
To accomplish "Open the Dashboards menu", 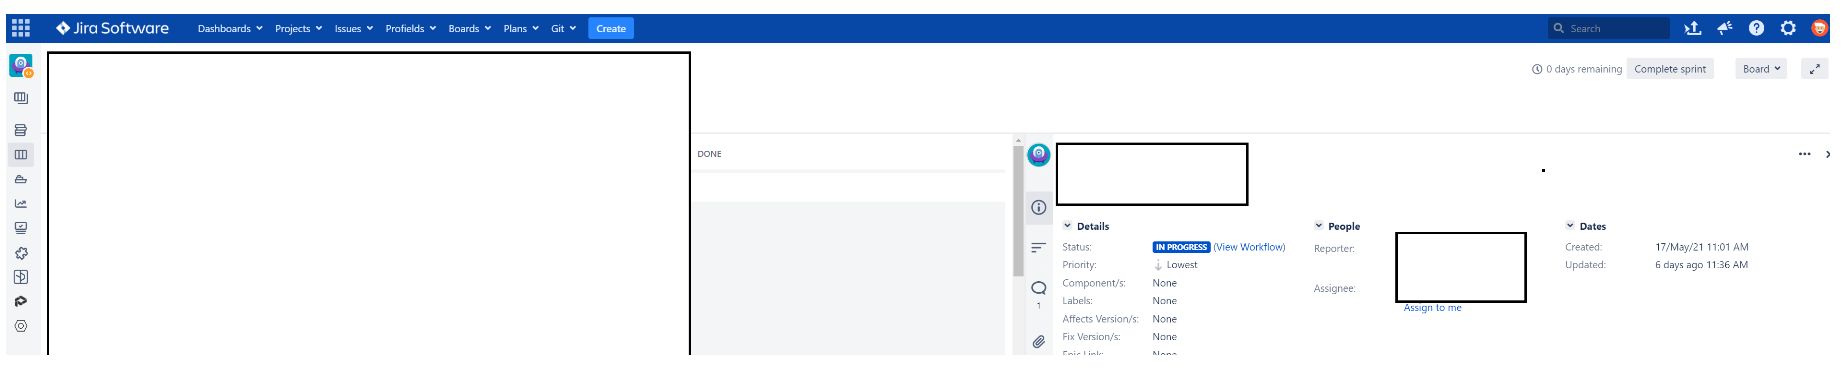I will tap(230, 28).
